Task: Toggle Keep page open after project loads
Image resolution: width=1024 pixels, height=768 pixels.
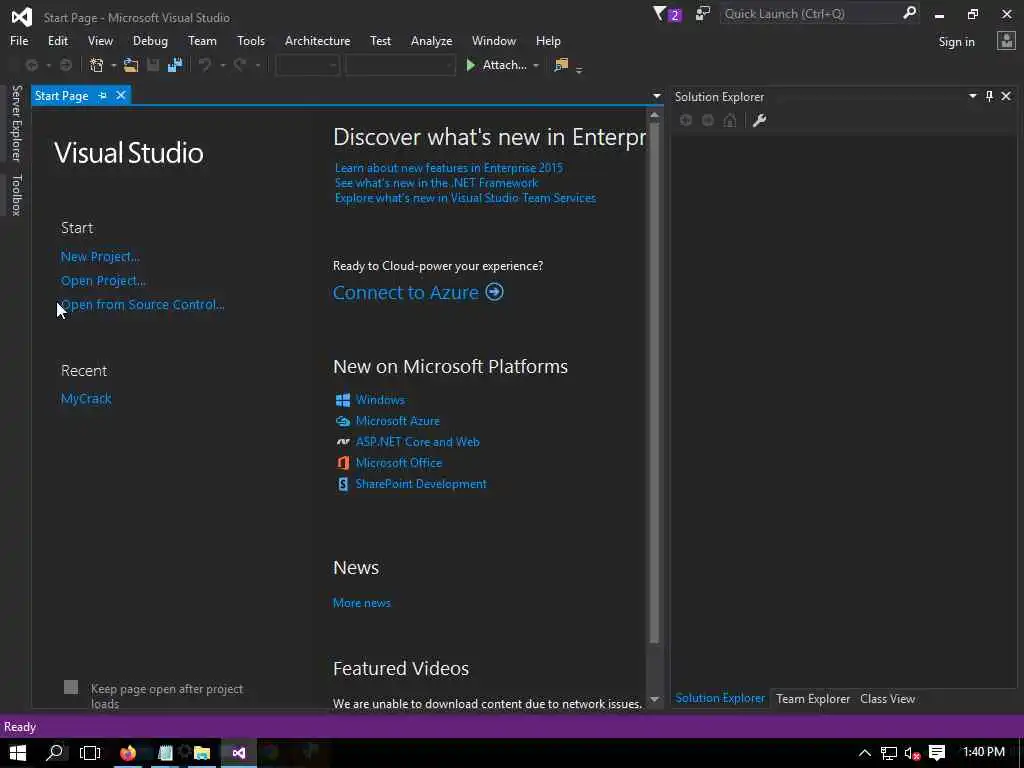Action: pos(71,687)
